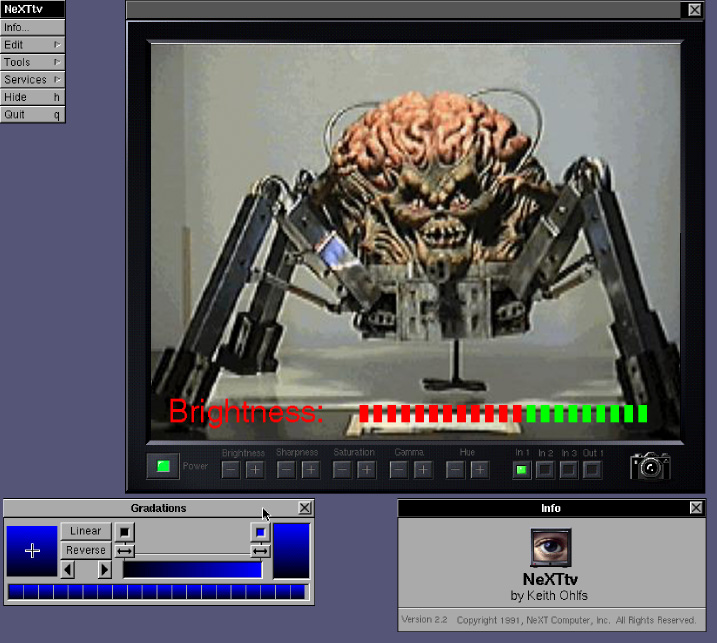Decrease Sharpness with the minus button
The width and height of the screenshot is (717, 643).
coord(286,470)
